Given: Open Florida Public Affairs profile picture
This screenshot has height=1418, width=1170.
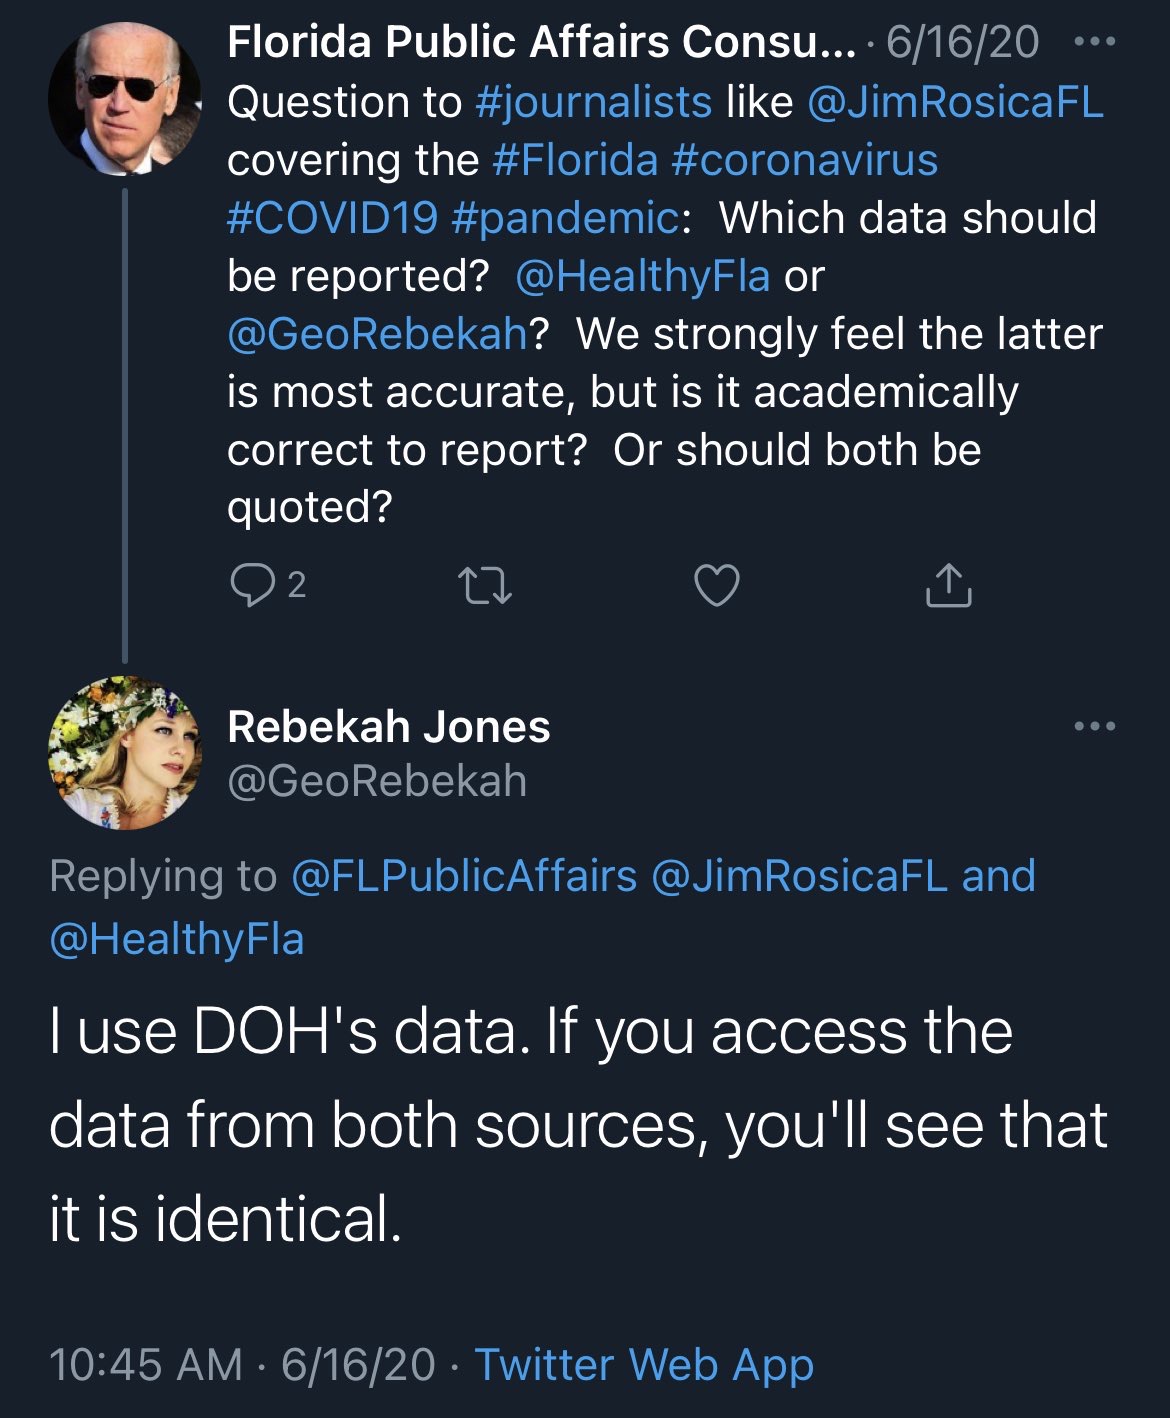Looking at the screenshot, I should pos(124,98).
